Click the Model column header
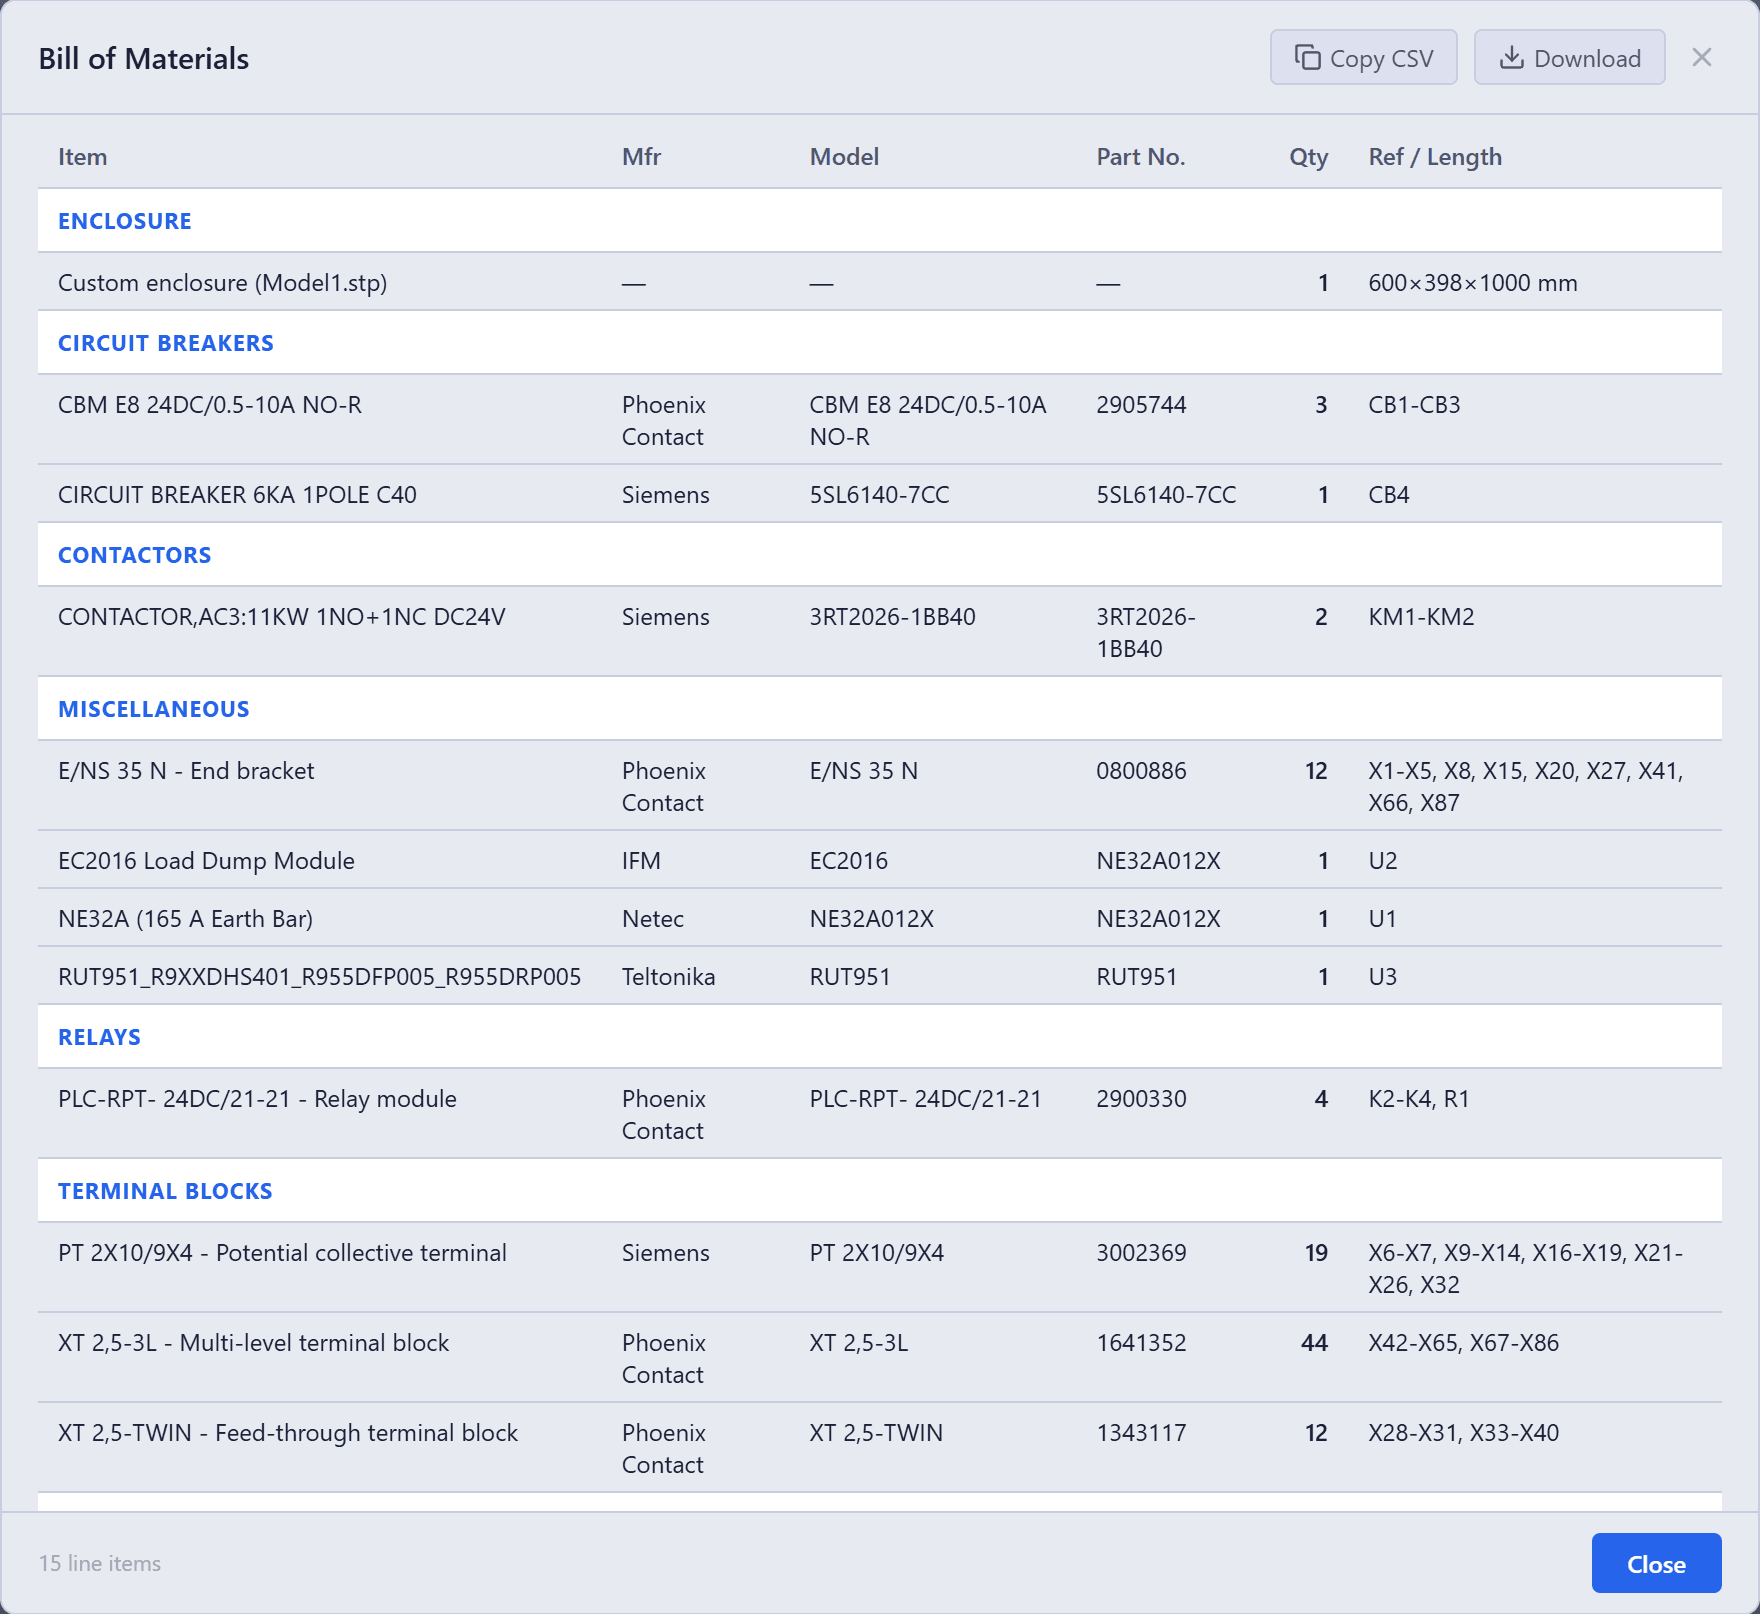The width and height of the screenshot is (1760, 1614). tap(844, 157)
